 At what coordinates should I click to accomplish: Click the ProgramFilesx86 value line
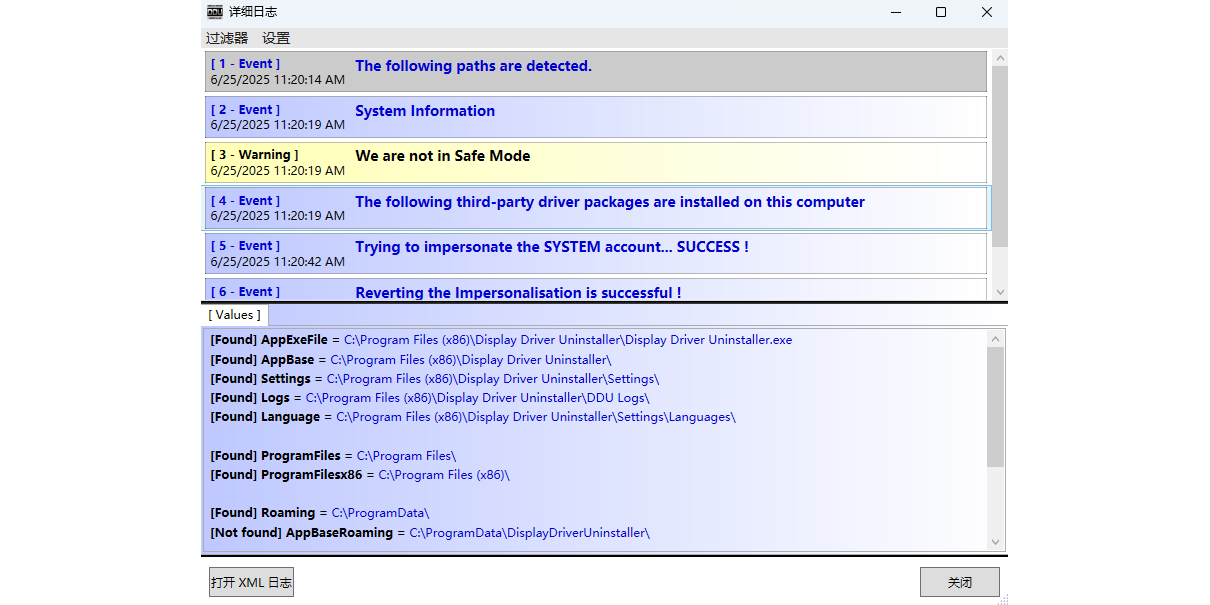360,475
